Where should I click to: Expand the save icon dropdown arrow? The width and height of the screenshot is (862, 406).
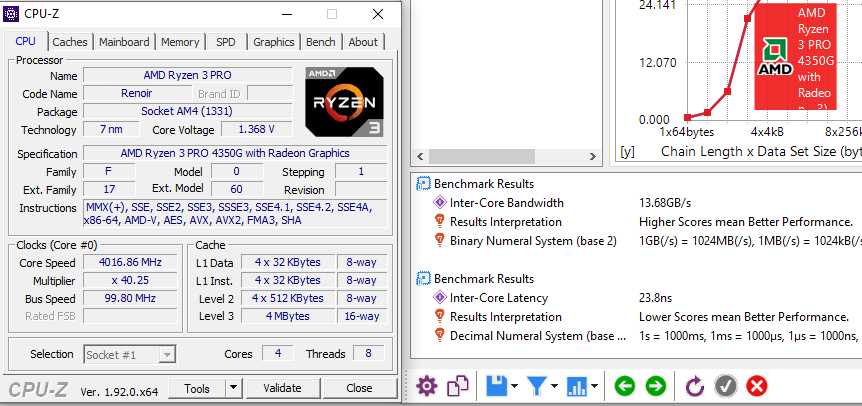point(514,386)
